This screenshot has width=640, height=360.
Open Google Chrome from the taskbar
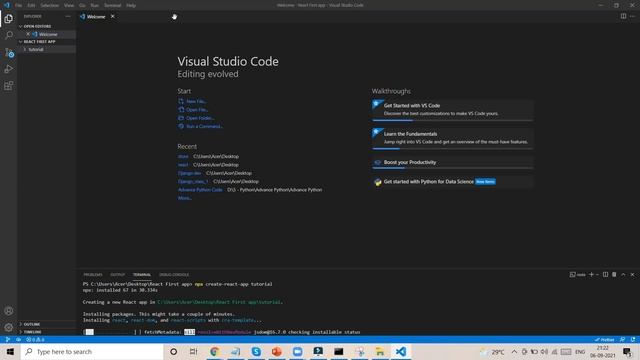(x=214, y=351)
